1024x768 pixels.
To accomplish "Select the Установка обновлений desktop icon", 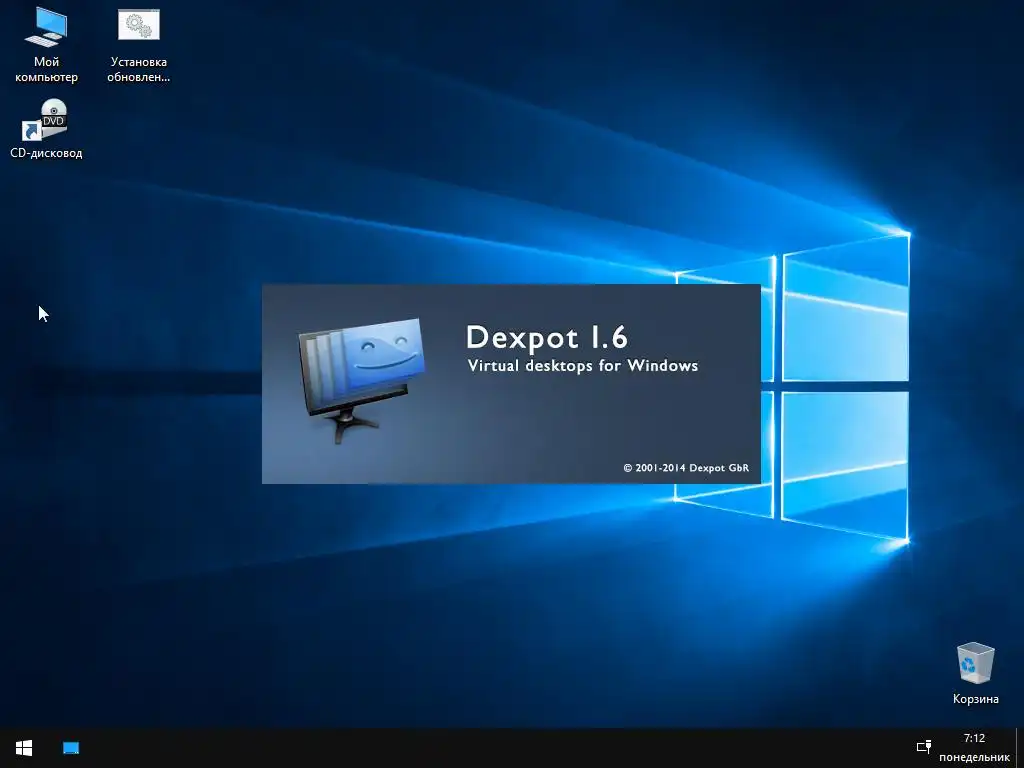I will [138, 44].
